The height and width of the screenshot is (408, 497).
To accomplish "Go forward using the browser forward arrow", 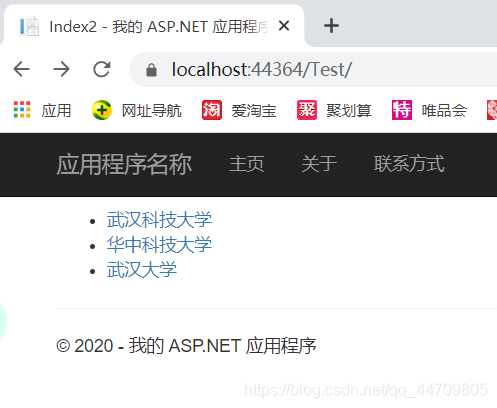I will pyautogui.click(x=62, y=70).
